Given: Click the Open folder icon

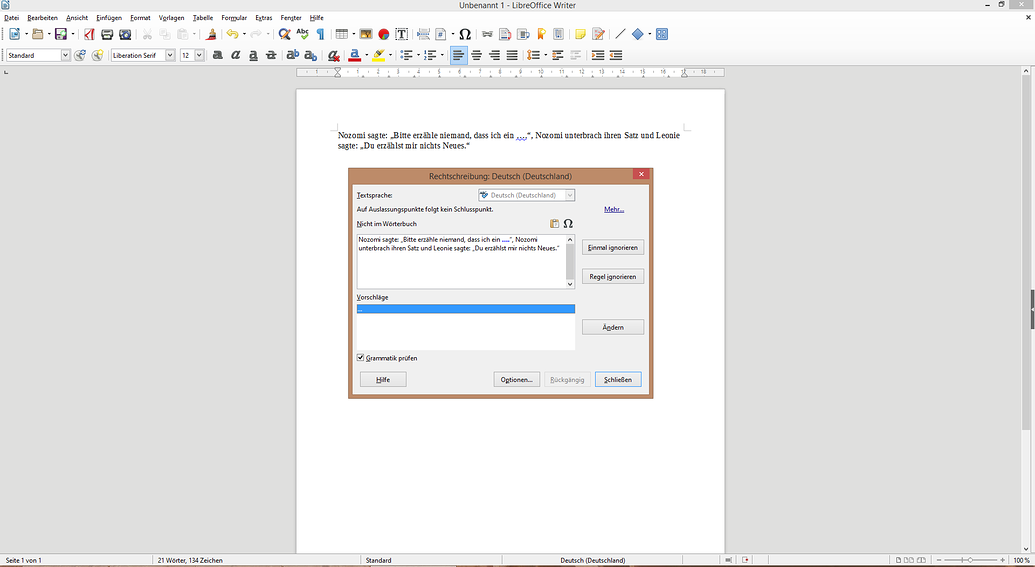Looking at the screenshot, I should (38, 34).
